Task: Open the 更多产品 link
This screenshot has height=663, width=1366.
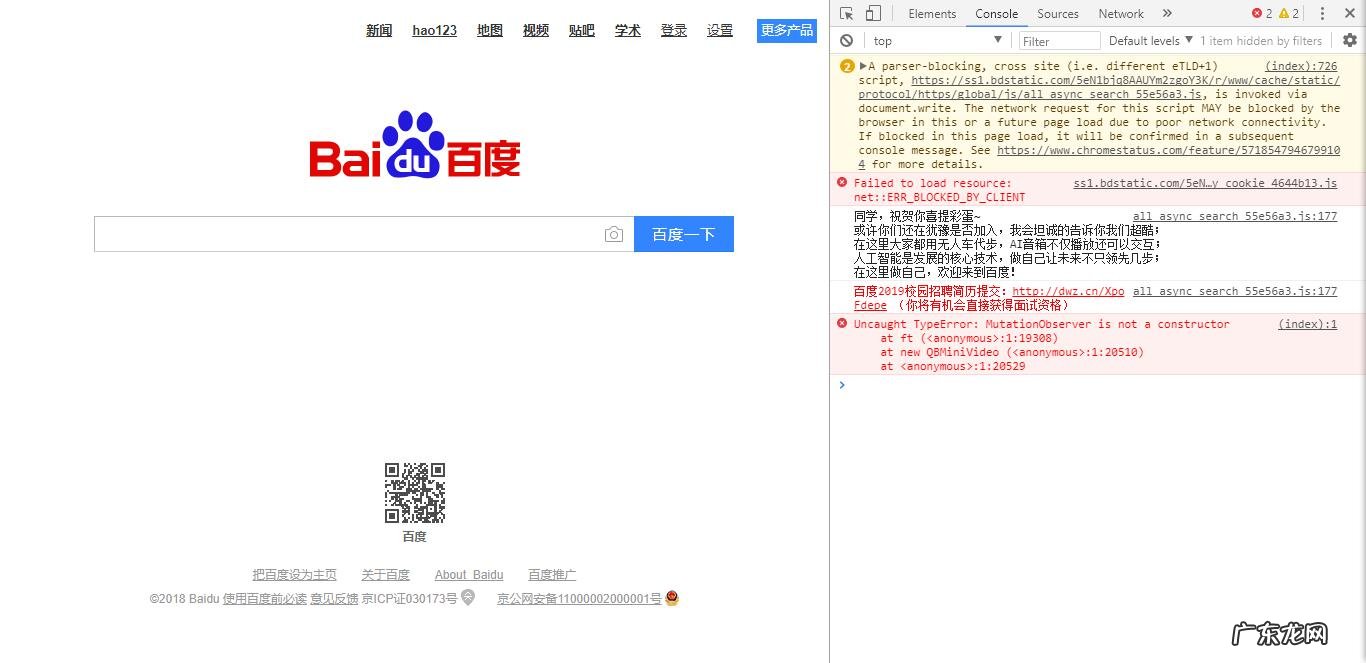Action: pos(787,30)
